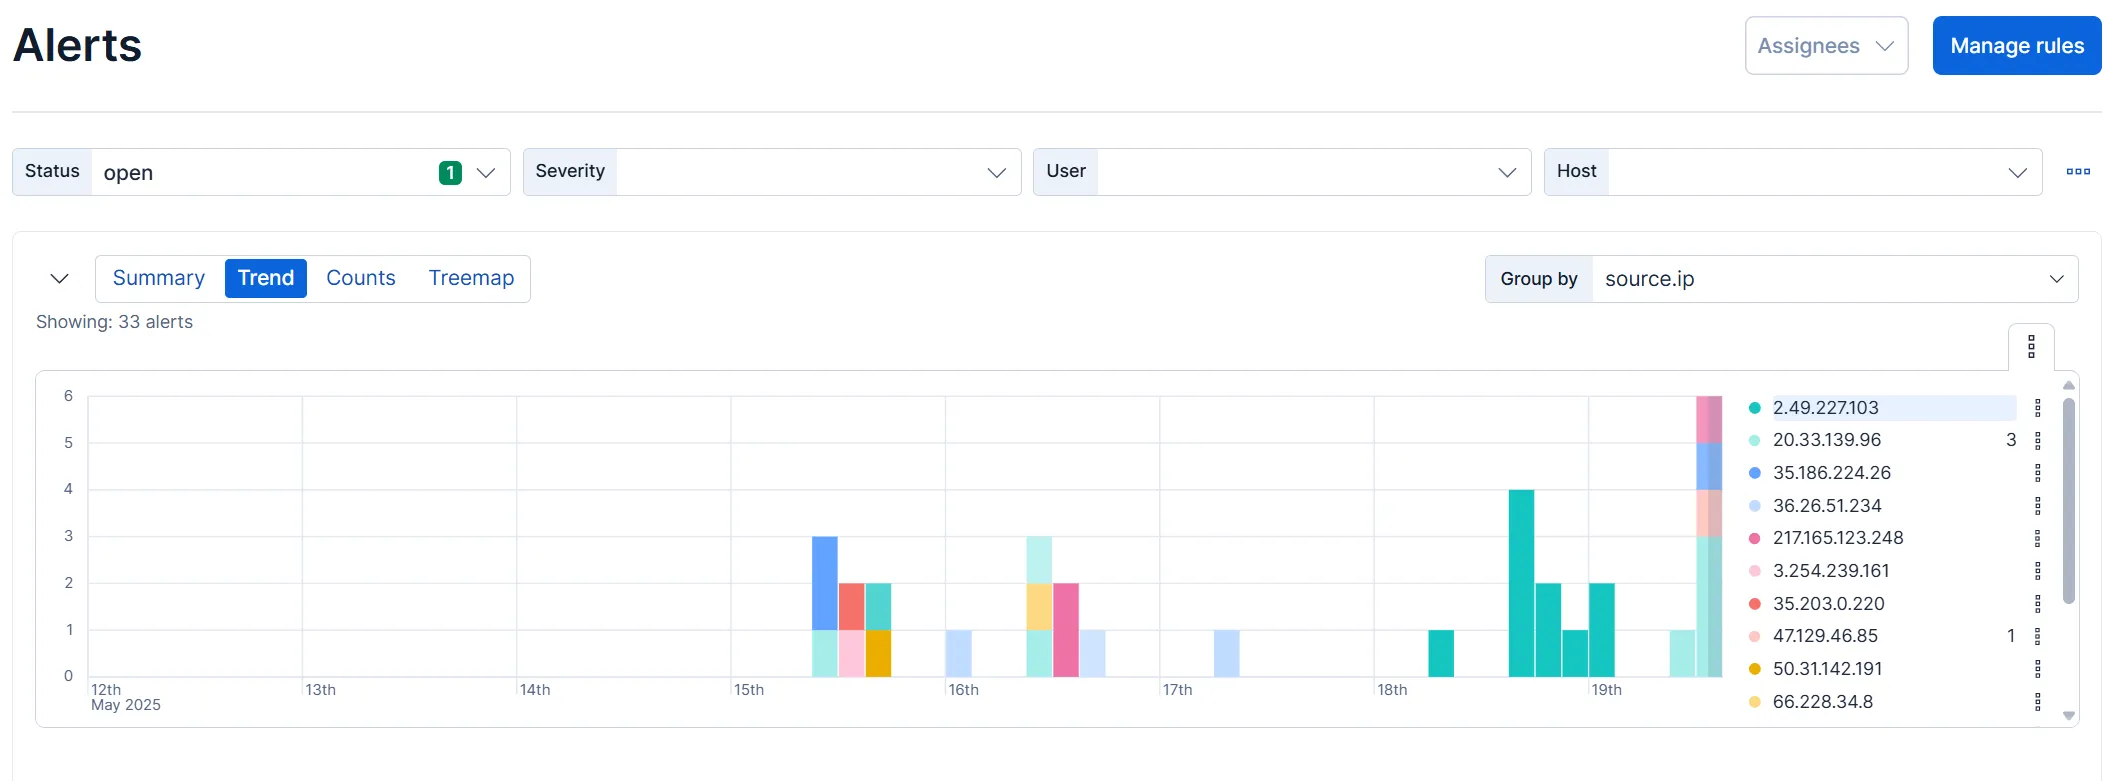Open the User filter dropdown

1282,172
